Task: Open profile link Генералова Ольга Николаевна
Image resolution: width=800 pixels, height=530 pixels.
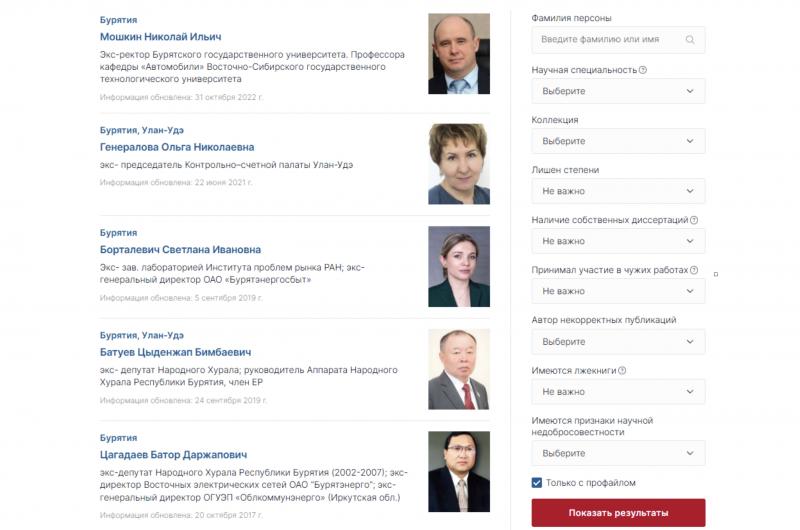Action: [x=177, y=147]
